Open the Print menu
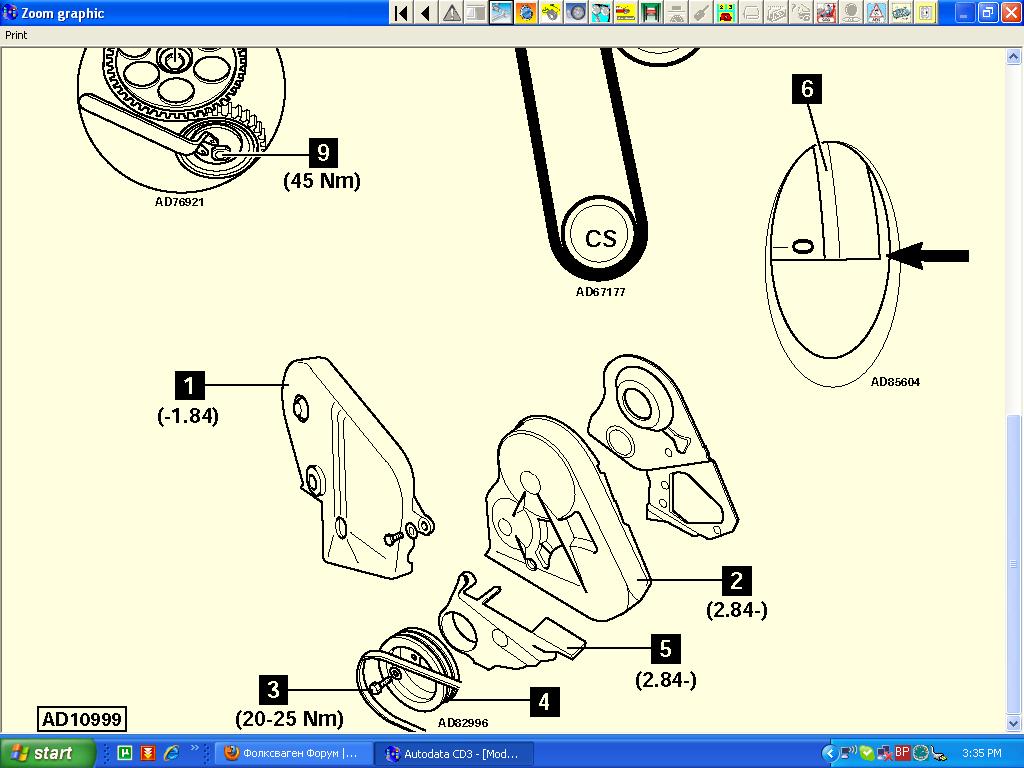The width and height of the screenshot is (1024, 768). point(16,35)
